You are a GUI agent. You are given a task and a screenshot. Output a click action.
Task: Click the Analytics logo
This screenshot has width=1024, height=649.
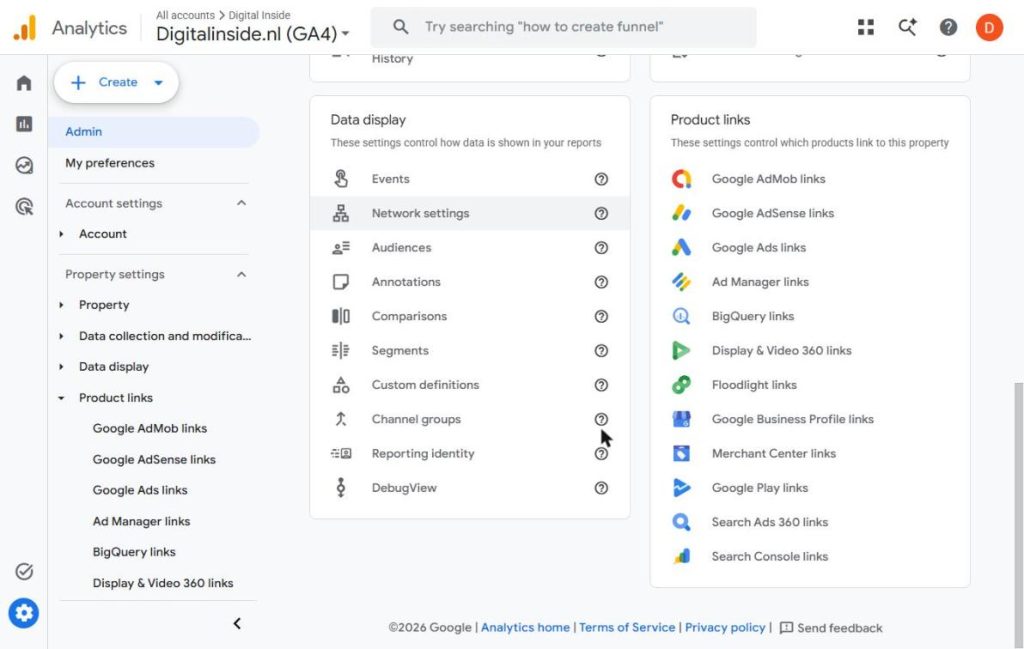pyautogui.click(x=25, y=27)
